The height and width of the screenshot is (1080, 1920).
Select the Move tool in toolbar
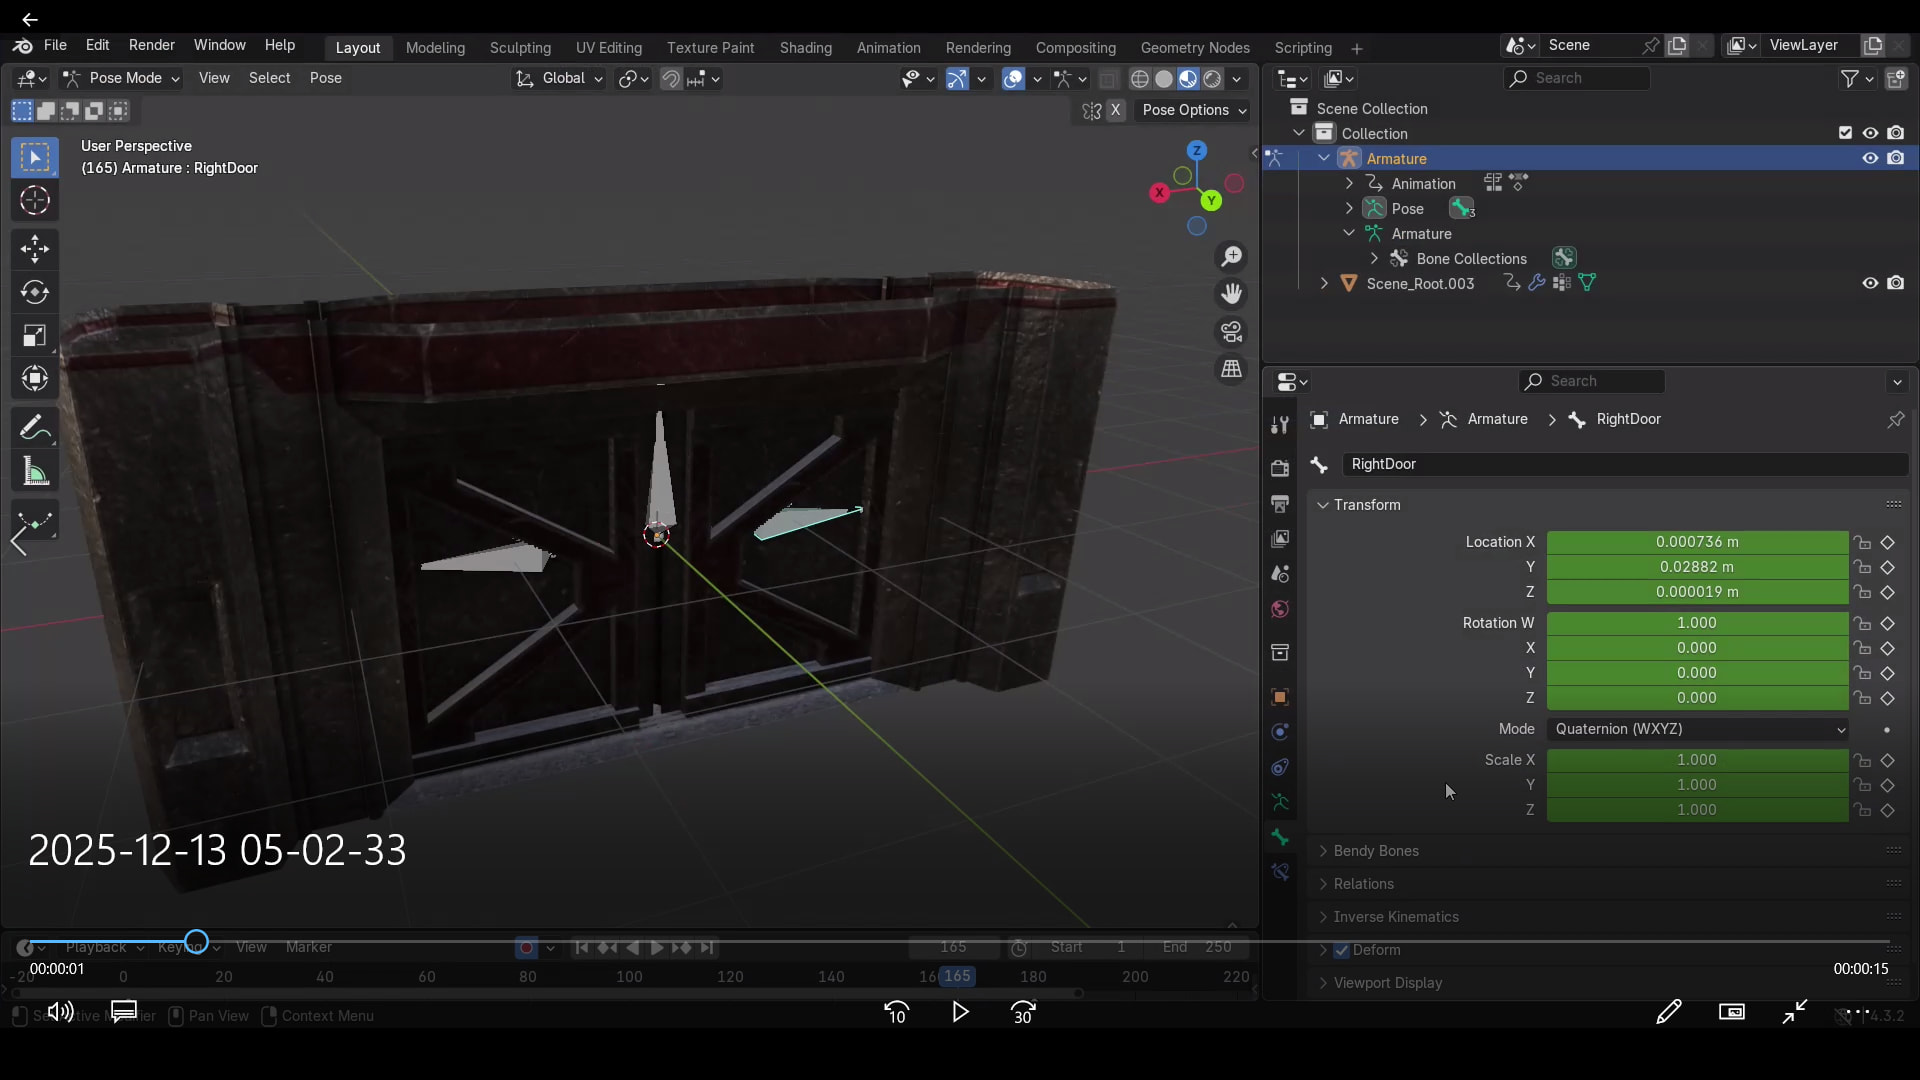[35, 248]
